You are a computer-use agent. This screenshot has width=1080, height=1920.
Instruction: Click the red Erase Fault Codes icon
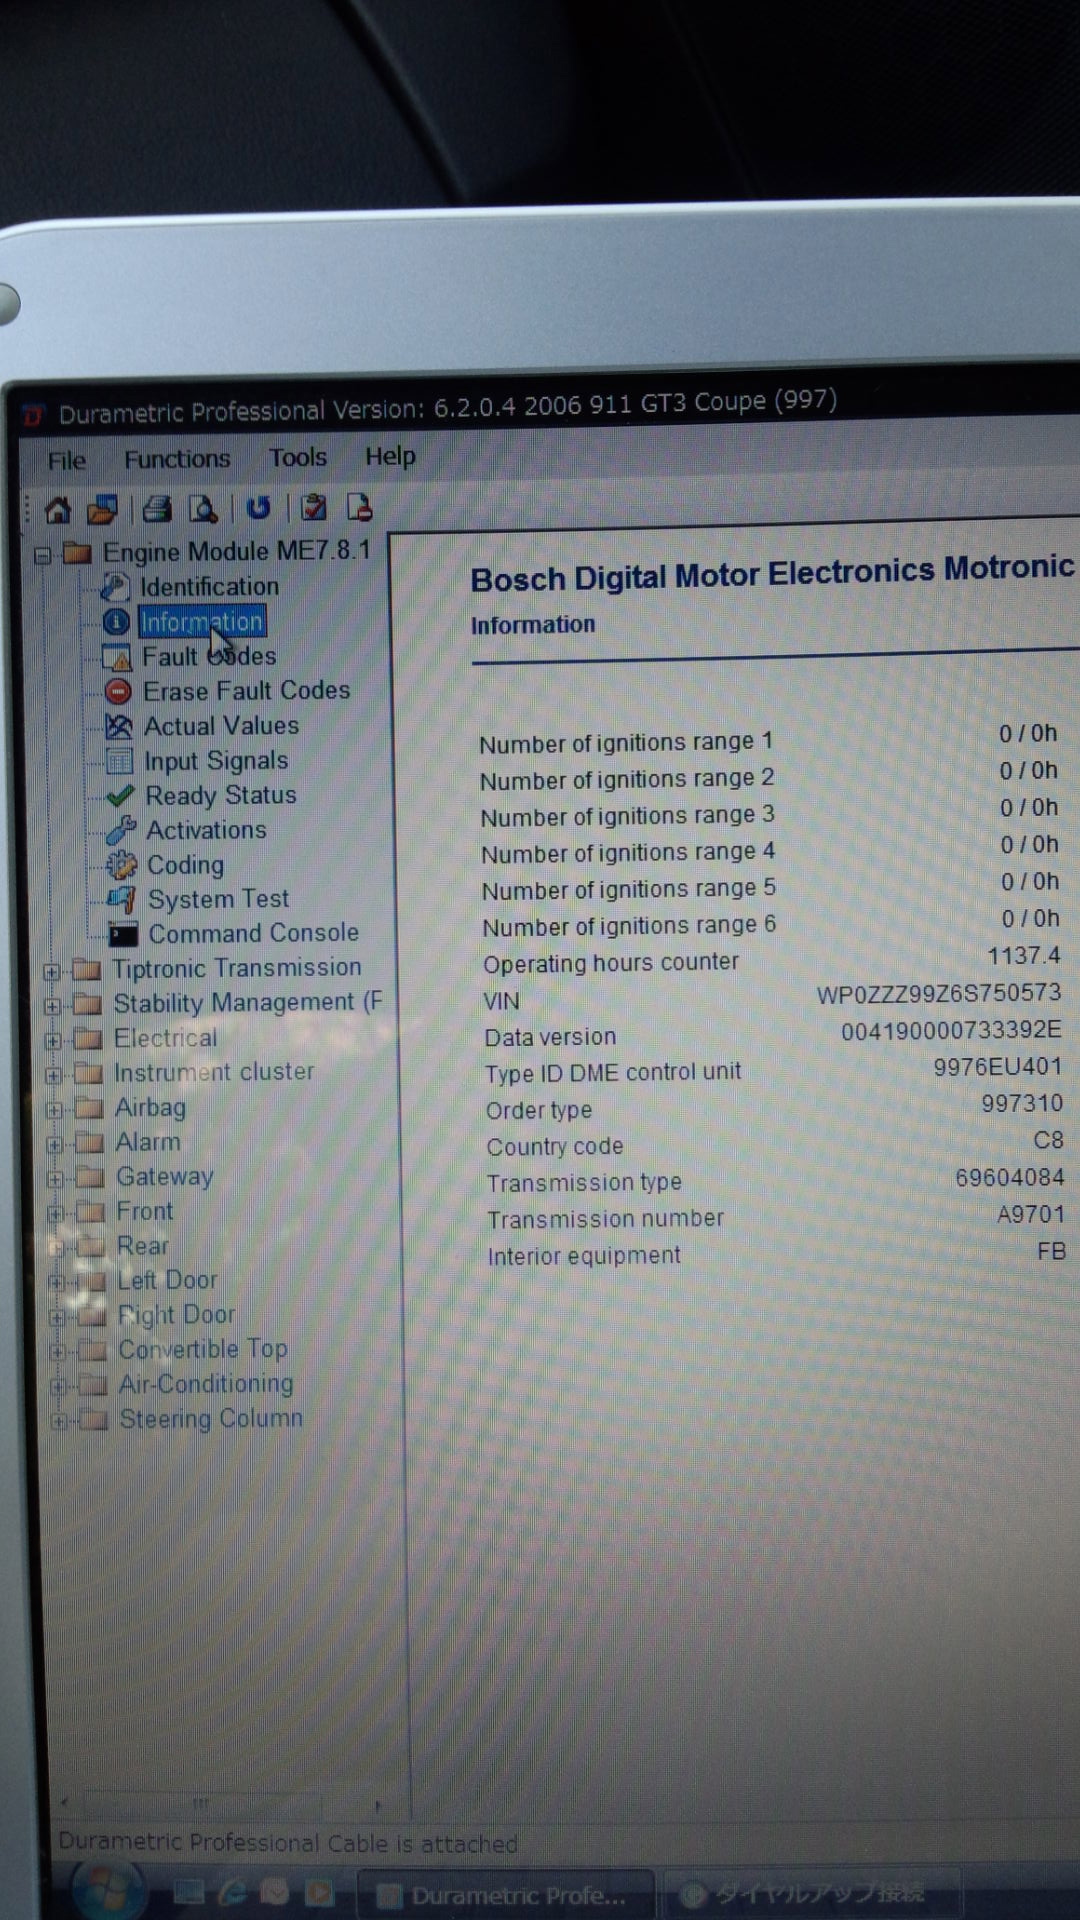[118, 692]
